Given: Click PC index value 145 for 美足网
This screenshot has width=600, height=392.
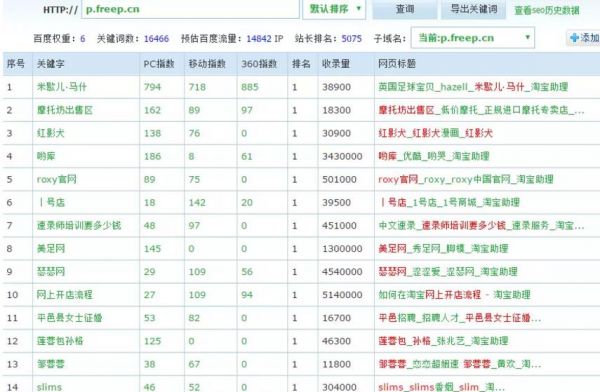Looking at the screenshot, I should click(152, 248).
